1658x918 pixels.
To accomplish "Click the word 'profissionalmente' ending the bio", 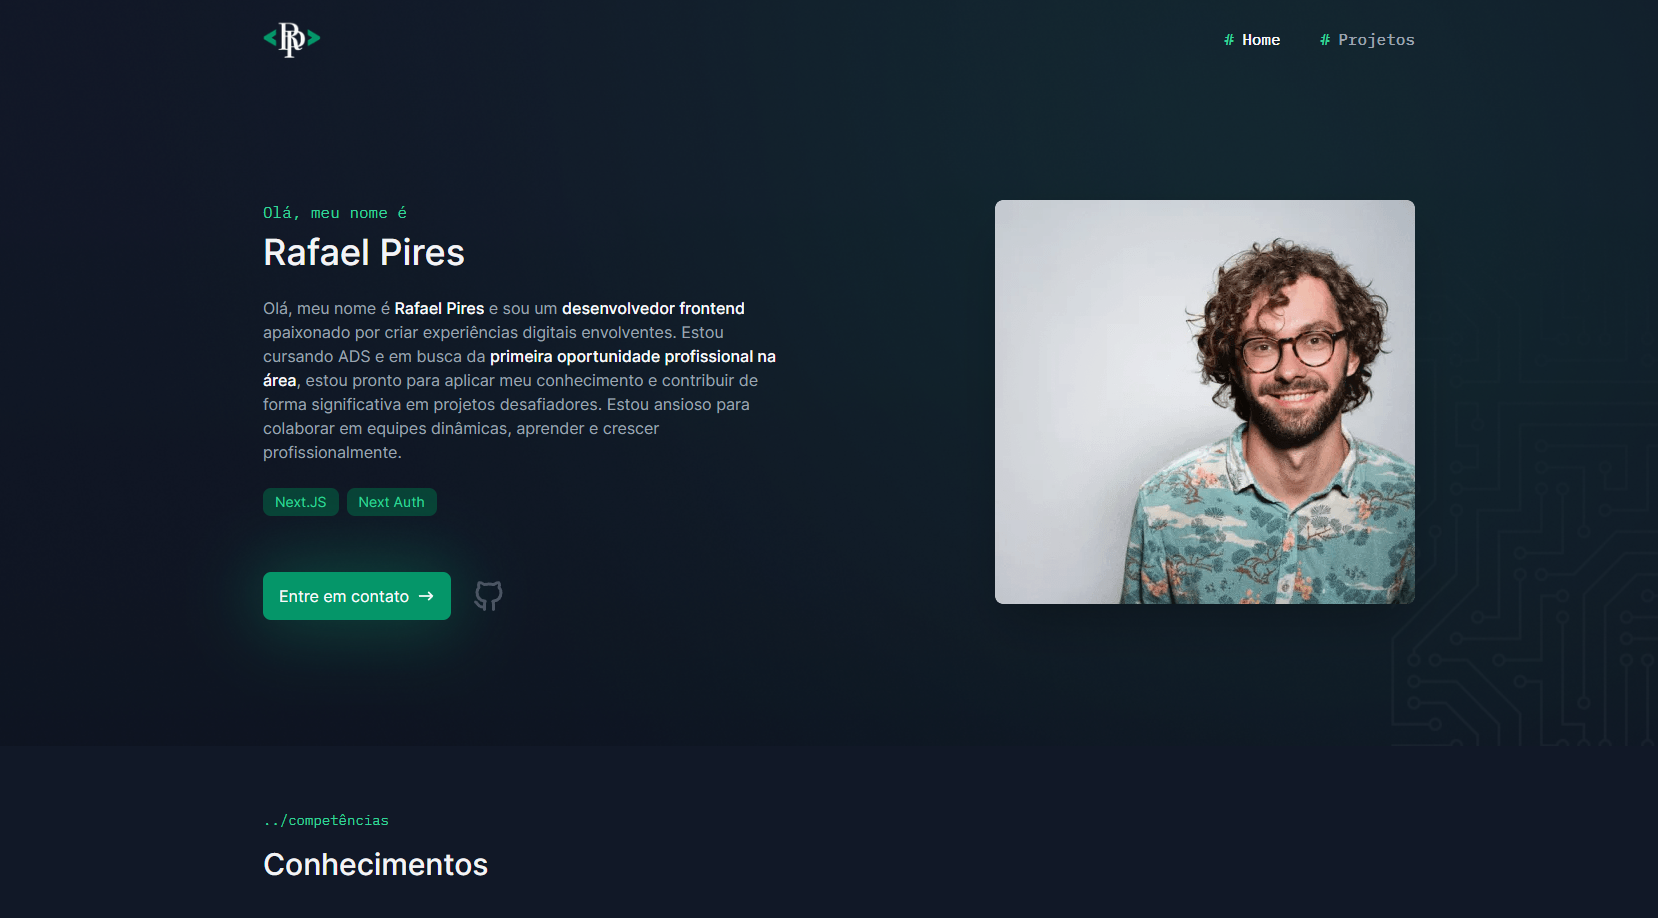I will coord(330,452).
